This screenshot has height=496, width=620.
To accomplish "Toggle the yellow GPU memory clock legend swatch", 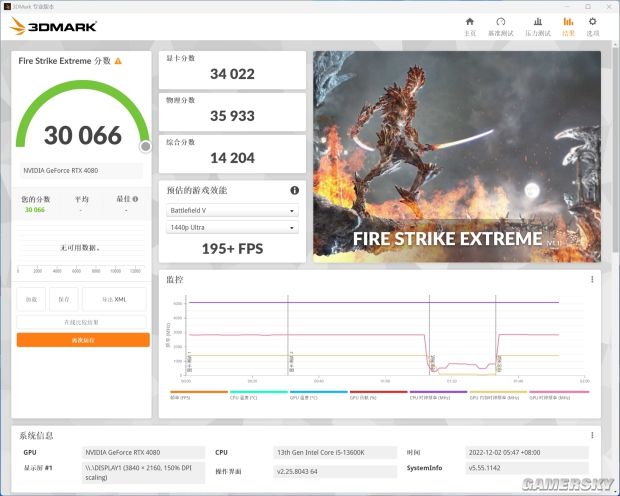I will [x=498, y=392].
